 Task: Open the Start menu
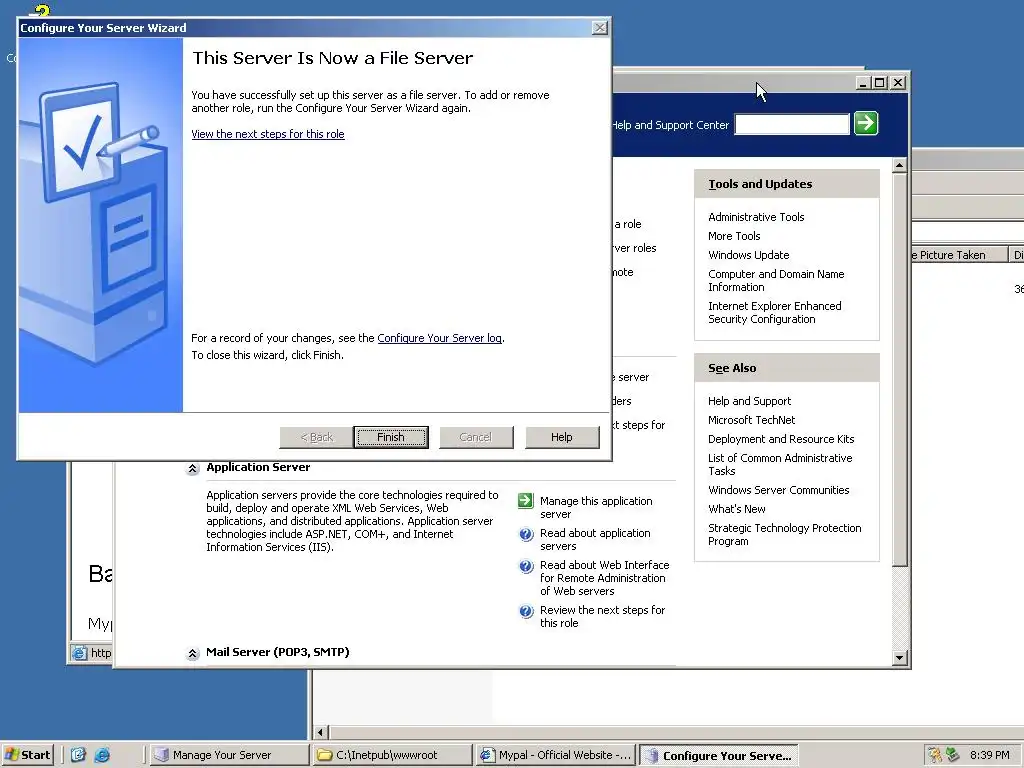27,755
